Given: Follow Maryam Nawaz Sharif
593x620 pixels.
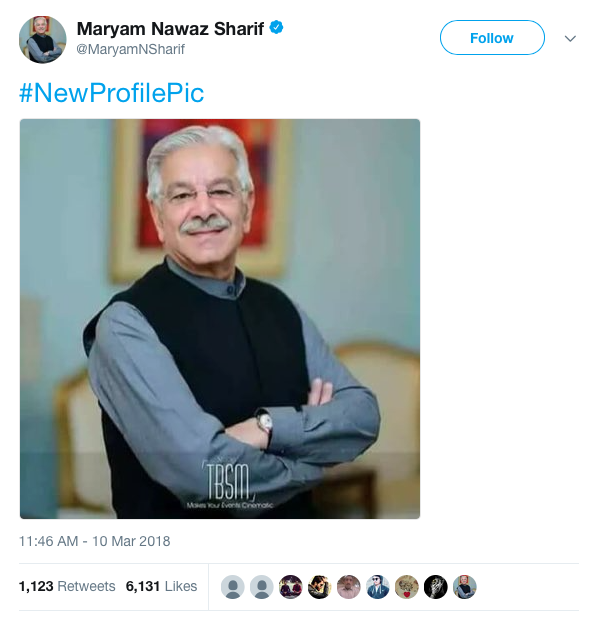Looking at the screenshot, I should 492,38.
